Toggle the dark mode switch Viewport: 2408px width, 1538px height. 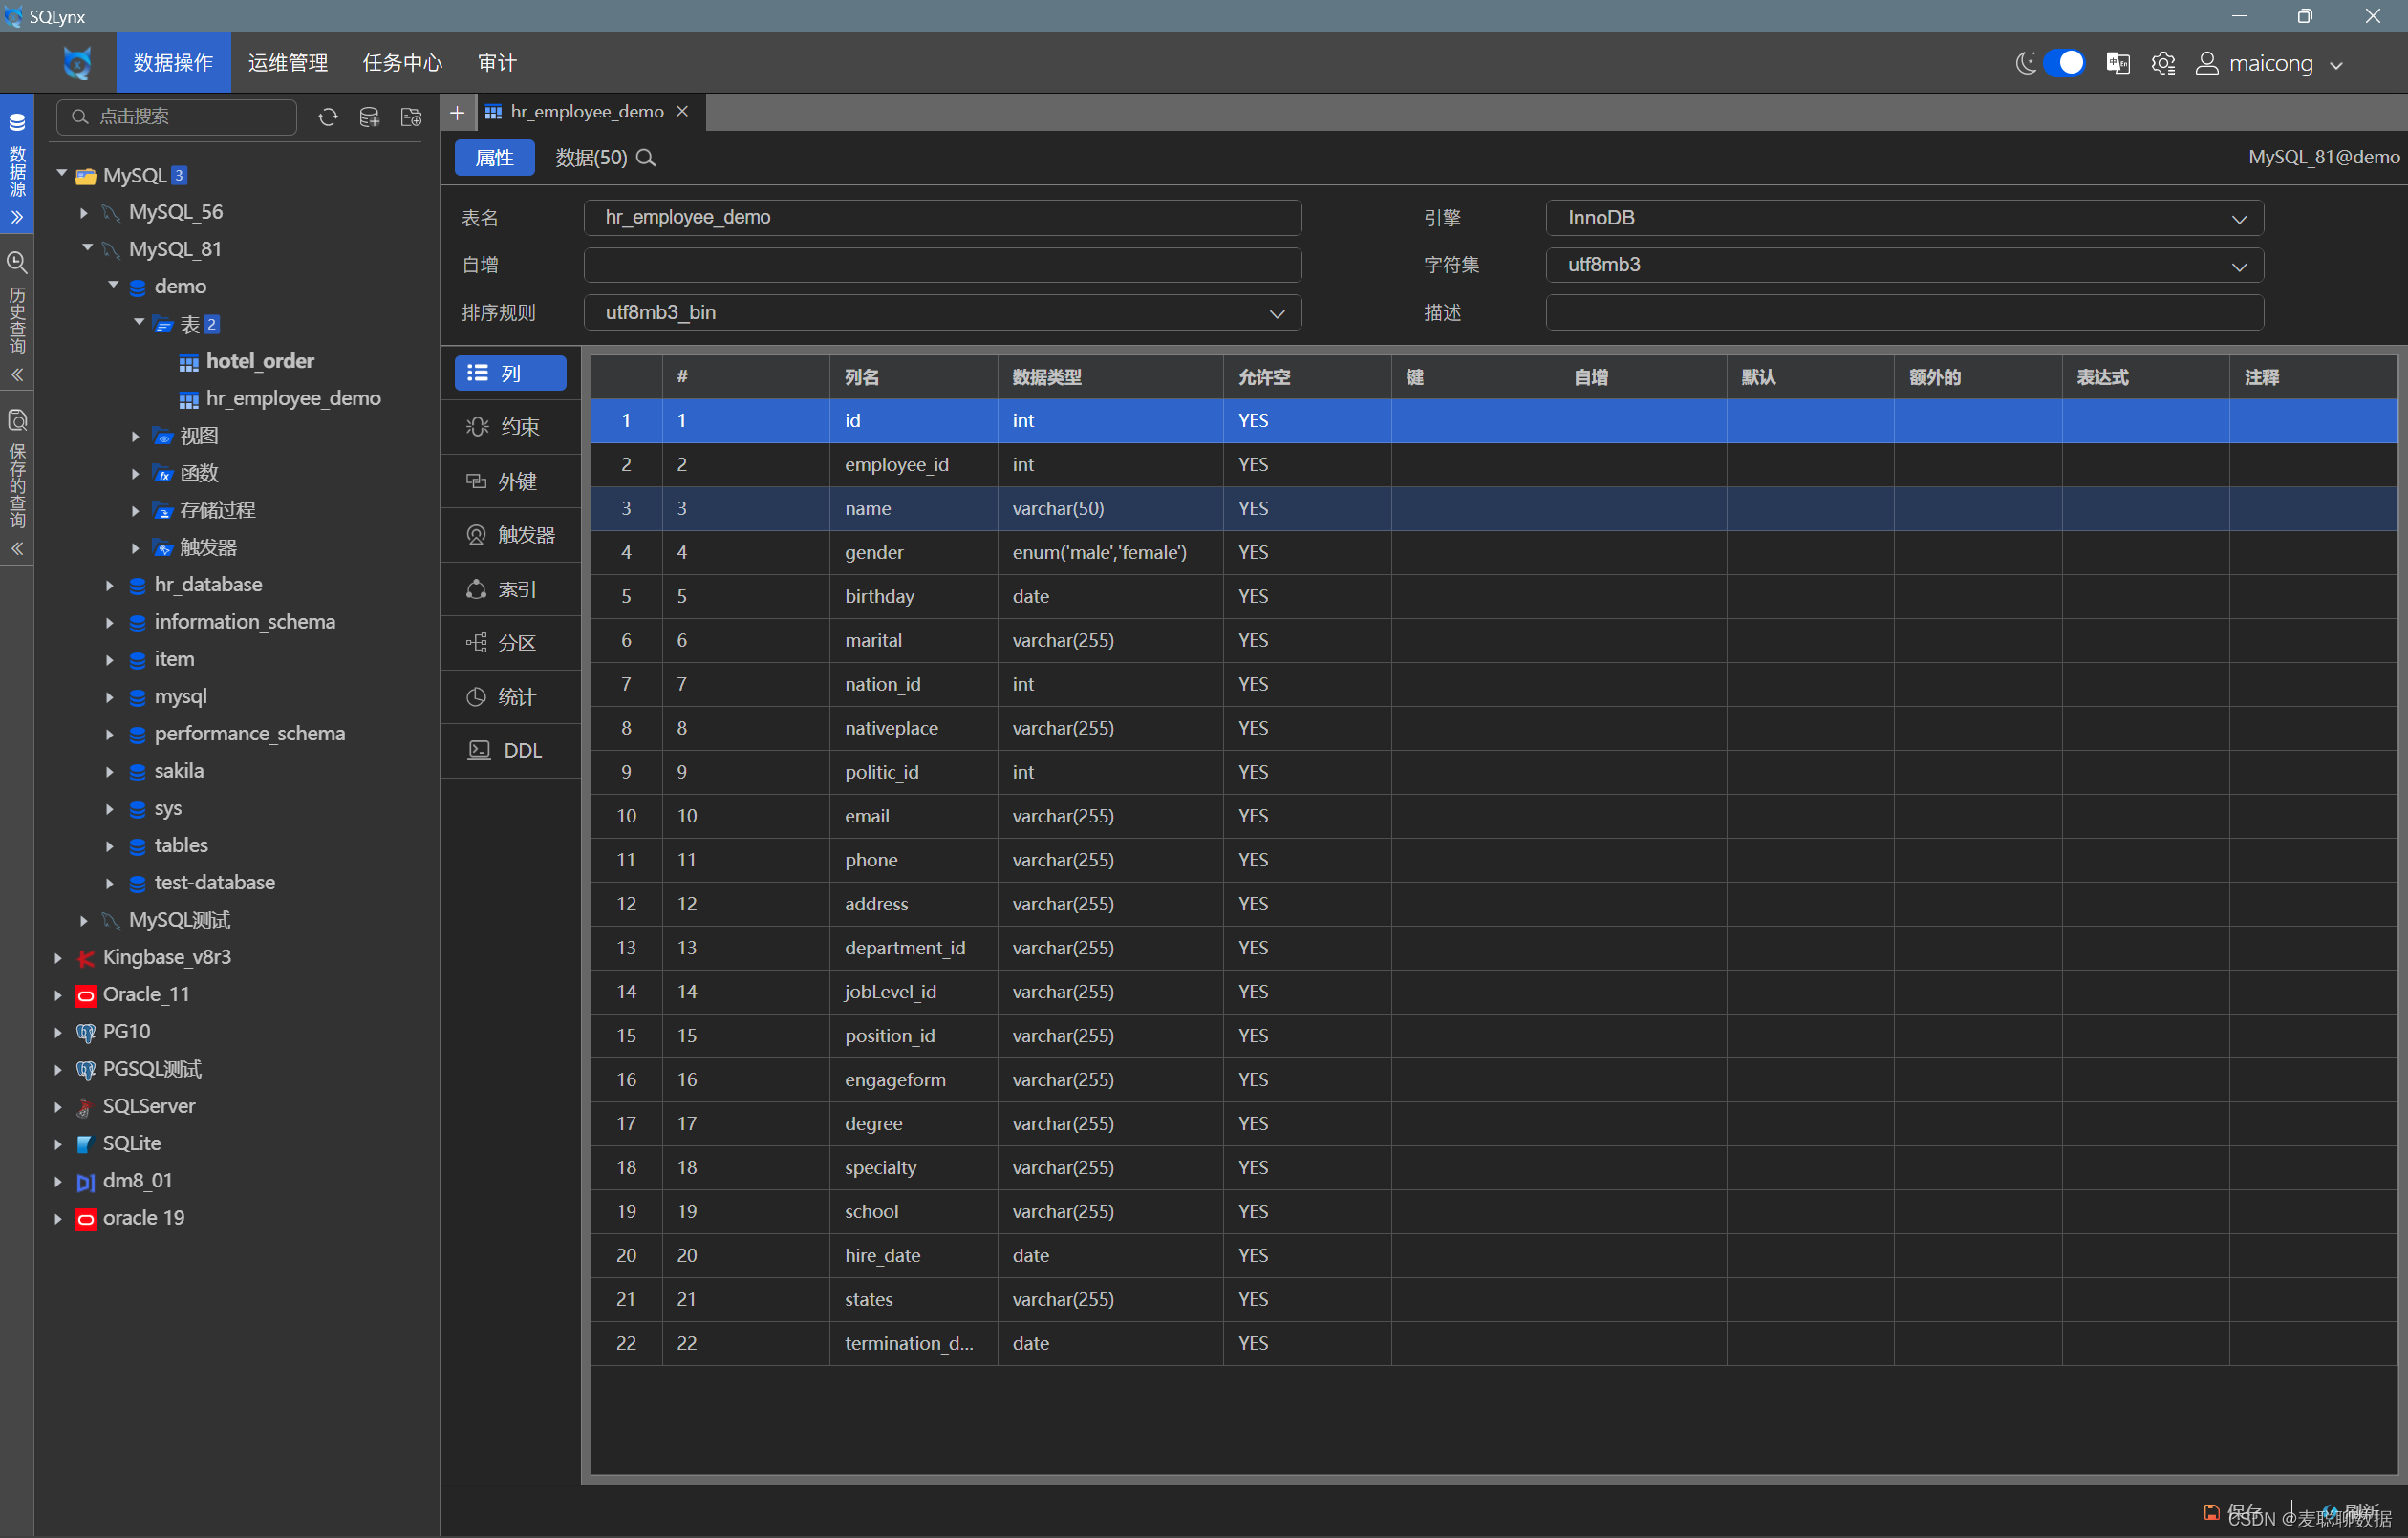tap(2062, 64)
